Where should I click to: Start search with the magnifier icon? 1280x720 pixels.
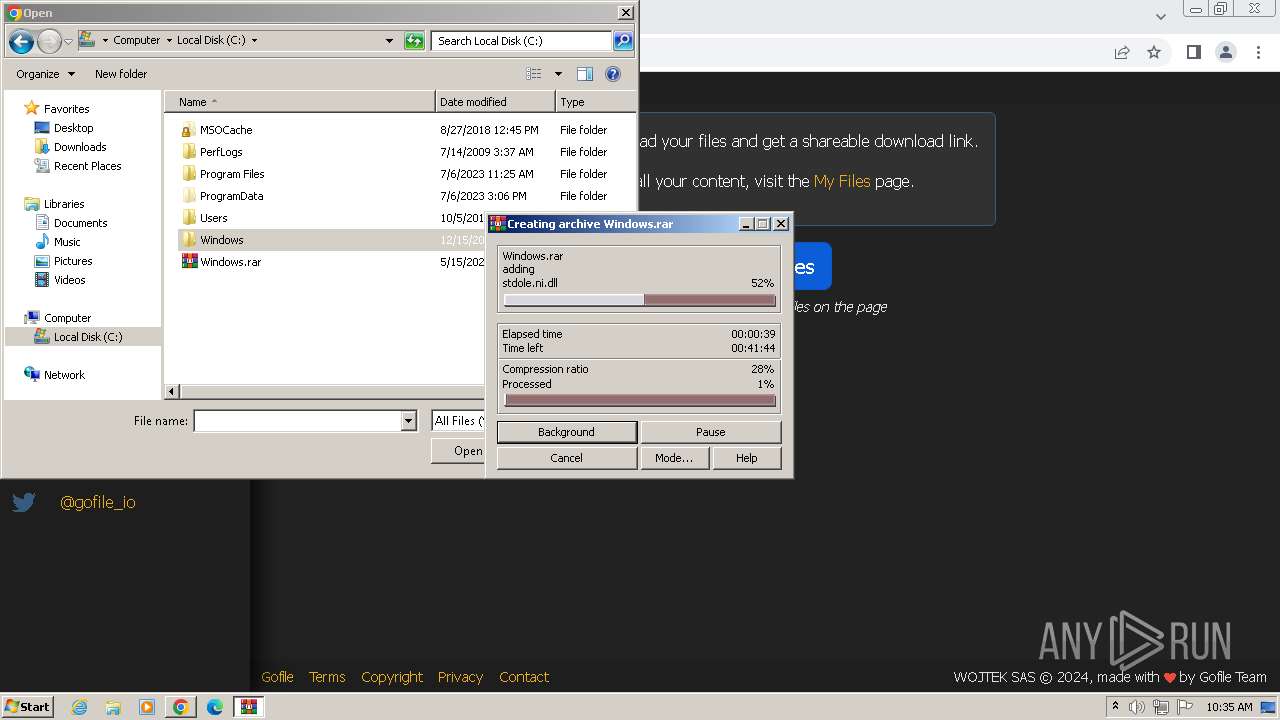(x=623, y=41)
